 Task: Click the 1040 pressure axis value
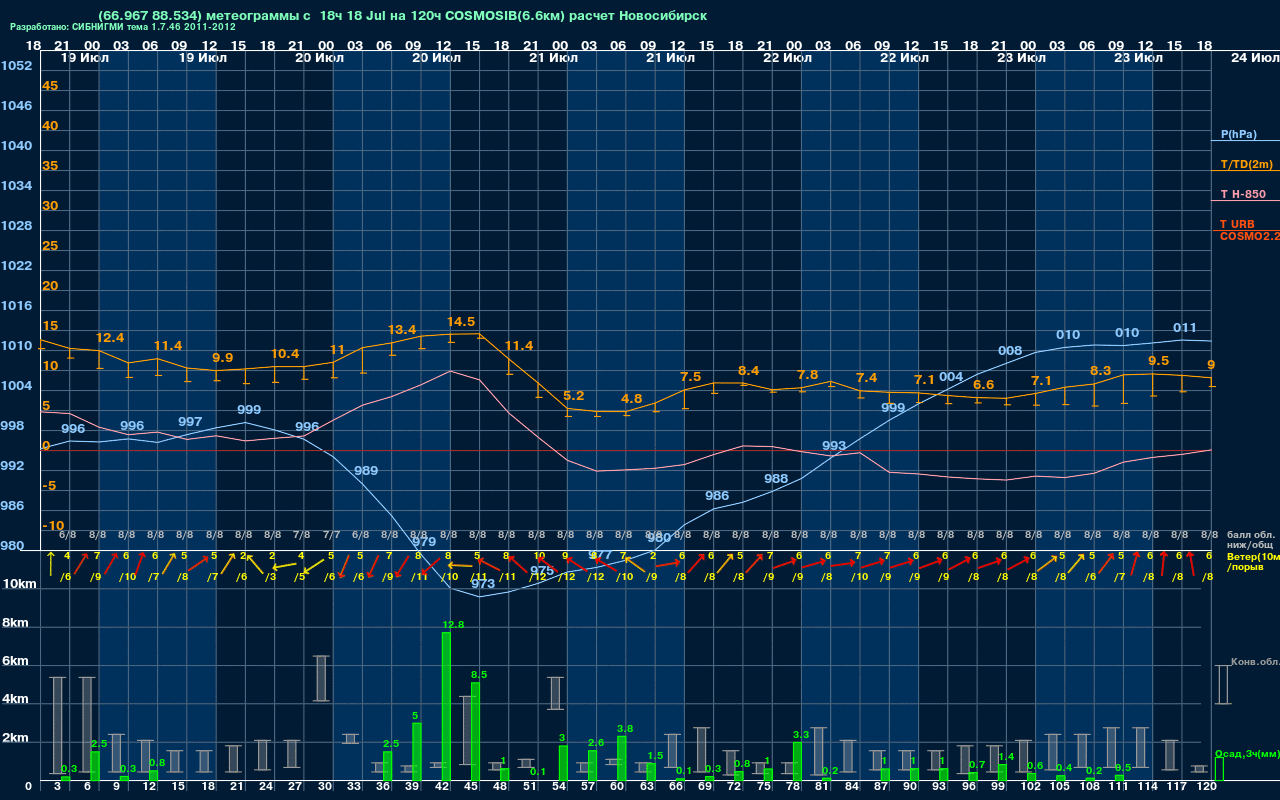(x=16, y=146)
